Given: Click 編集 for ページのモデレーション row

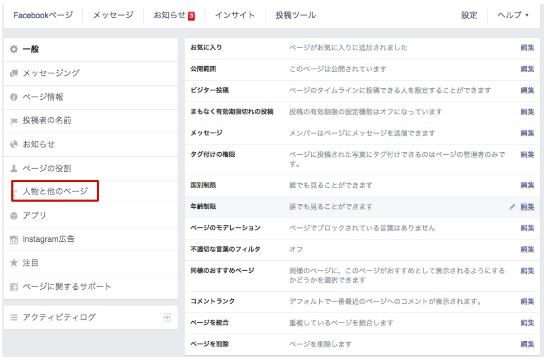Looking at the screenshot, I should tap(527, 228).
